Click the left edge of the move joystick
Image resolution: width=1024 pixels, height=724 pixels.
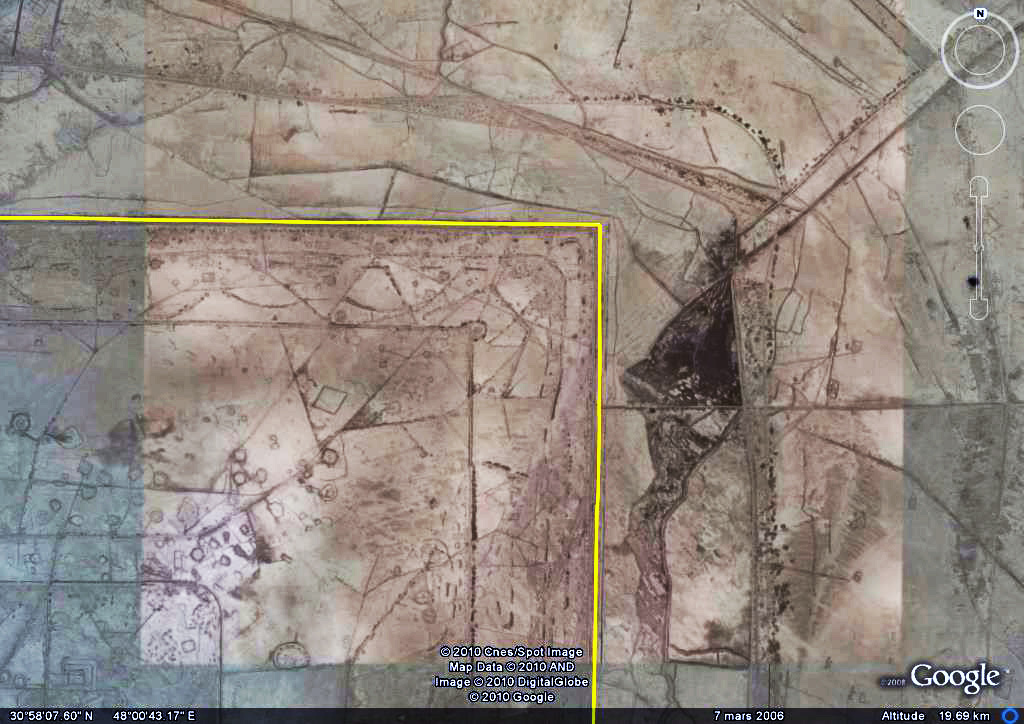[957, 130]
